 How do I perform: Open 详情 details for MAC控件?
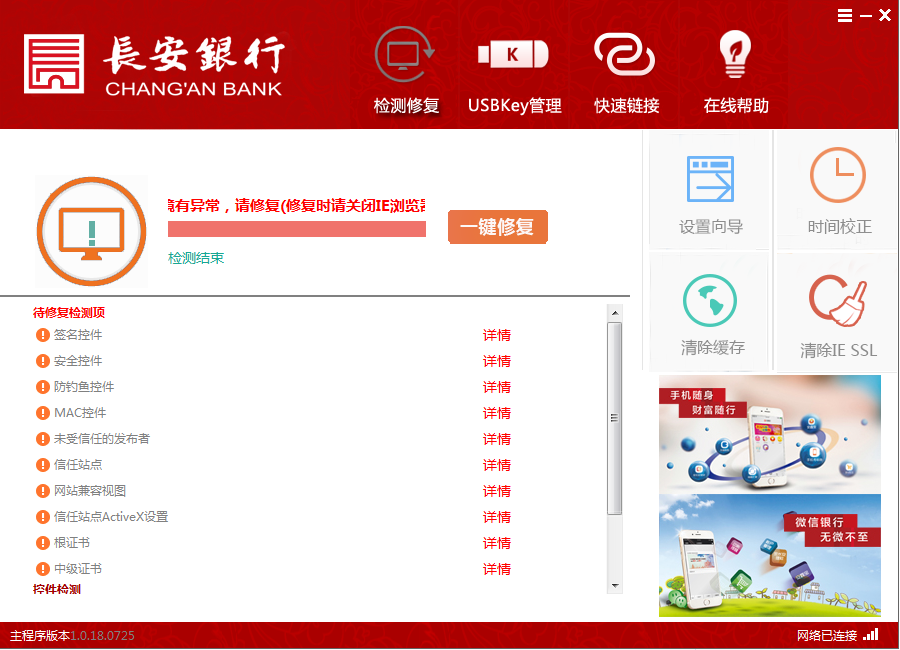pos(496,413)
